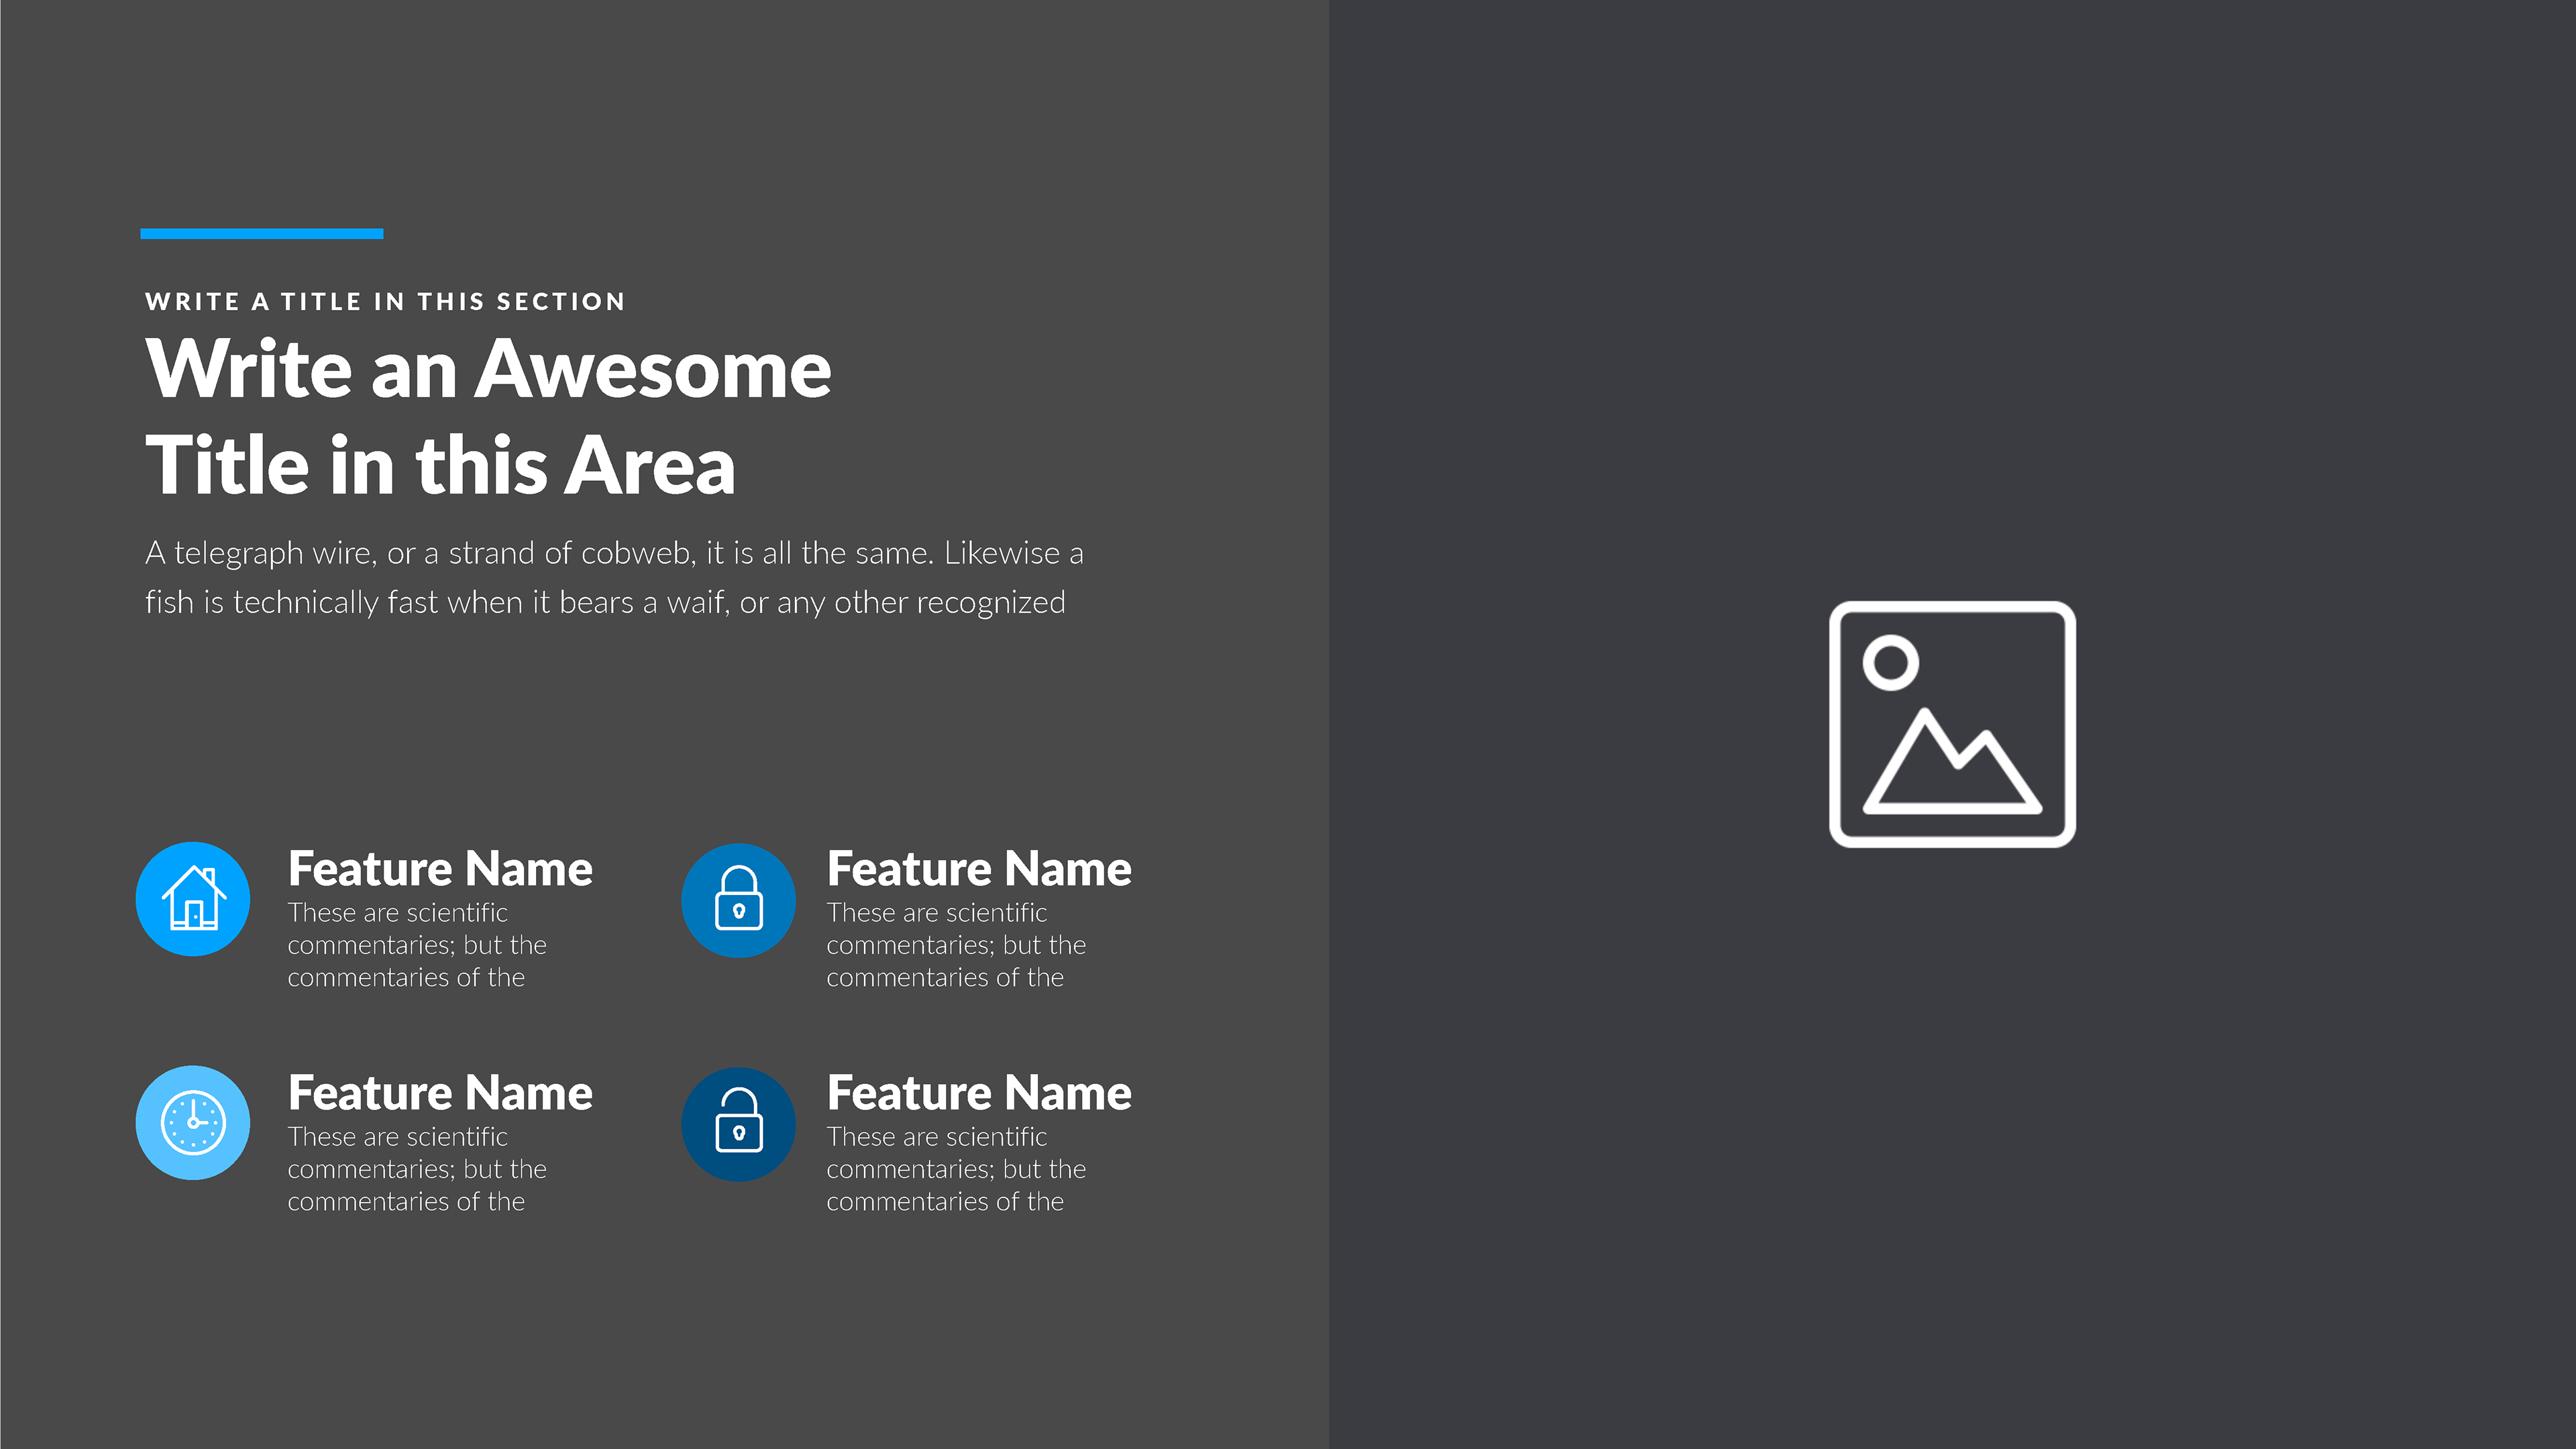This screenshot has height=1449, width=2576.
Task: Select the 'WRITE A TITLE IN THIS SECTION' subtitle
Action: [x=385, y=301]
